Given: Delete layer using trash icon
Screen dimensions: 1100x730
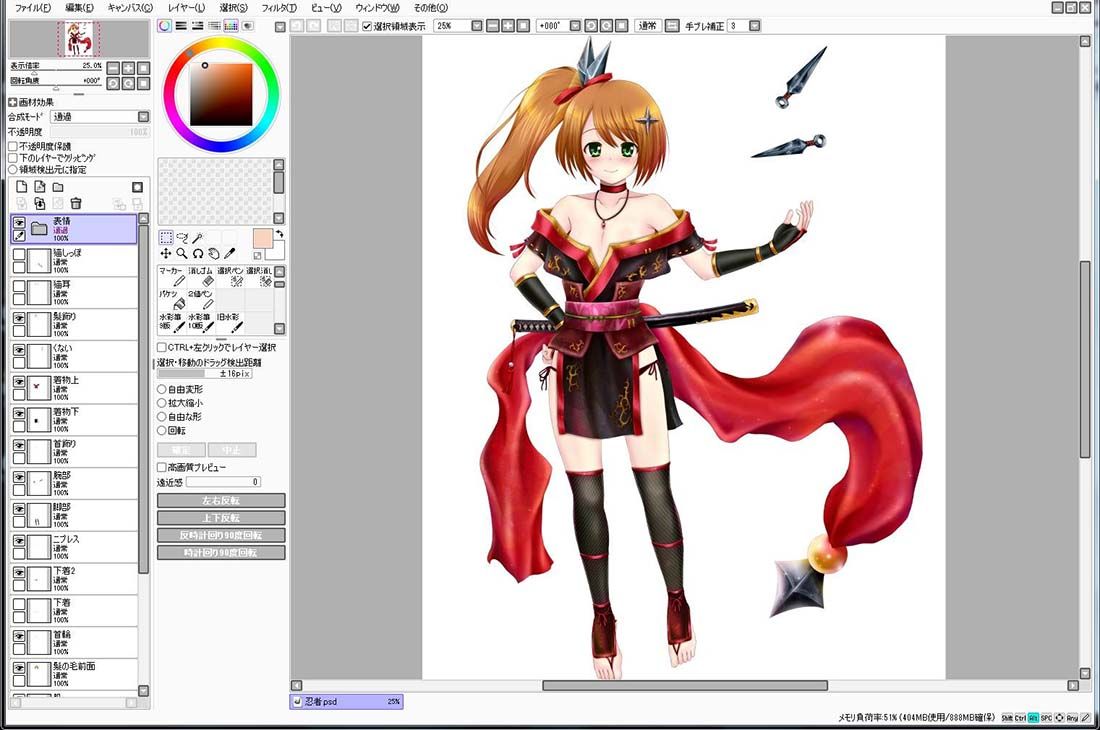Looking at the screenshot, I should click(x=76, y=203).
